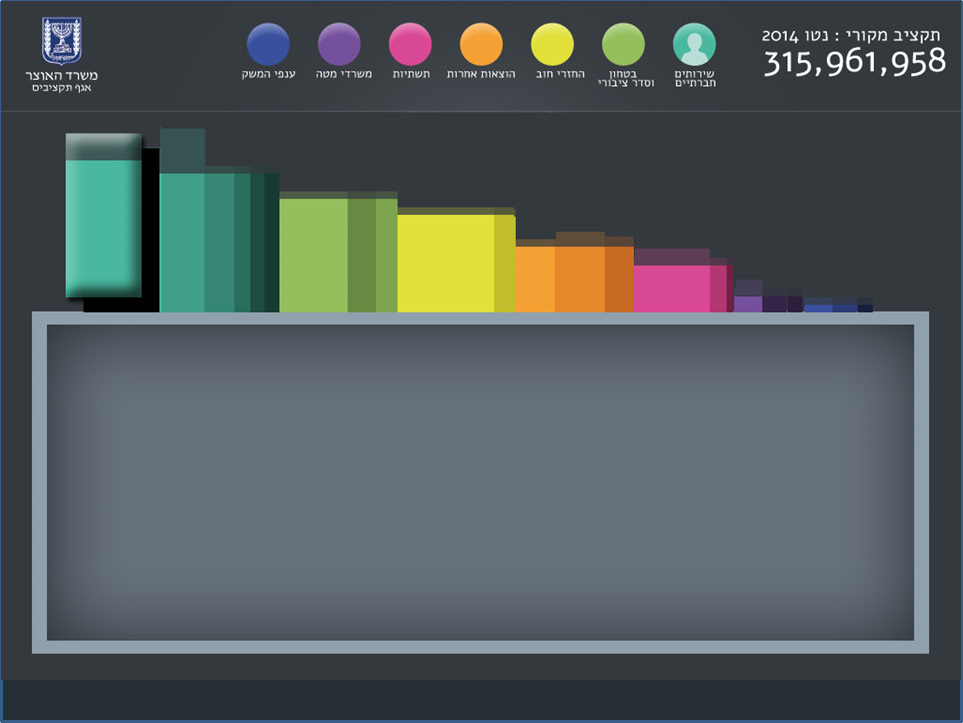The image size is (963, 723).
Task: Click the Ministry of Finance emblem logo
Action: 61,41
